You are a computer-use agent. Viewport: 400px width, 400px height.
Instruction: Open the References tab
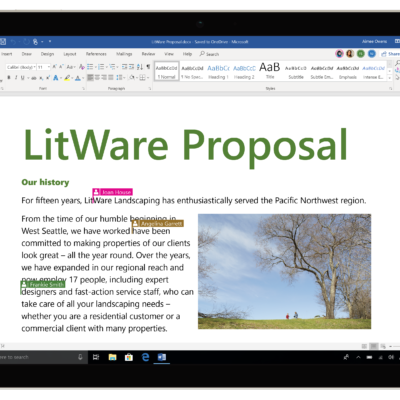pyautogui.click(x=96, y=54)
